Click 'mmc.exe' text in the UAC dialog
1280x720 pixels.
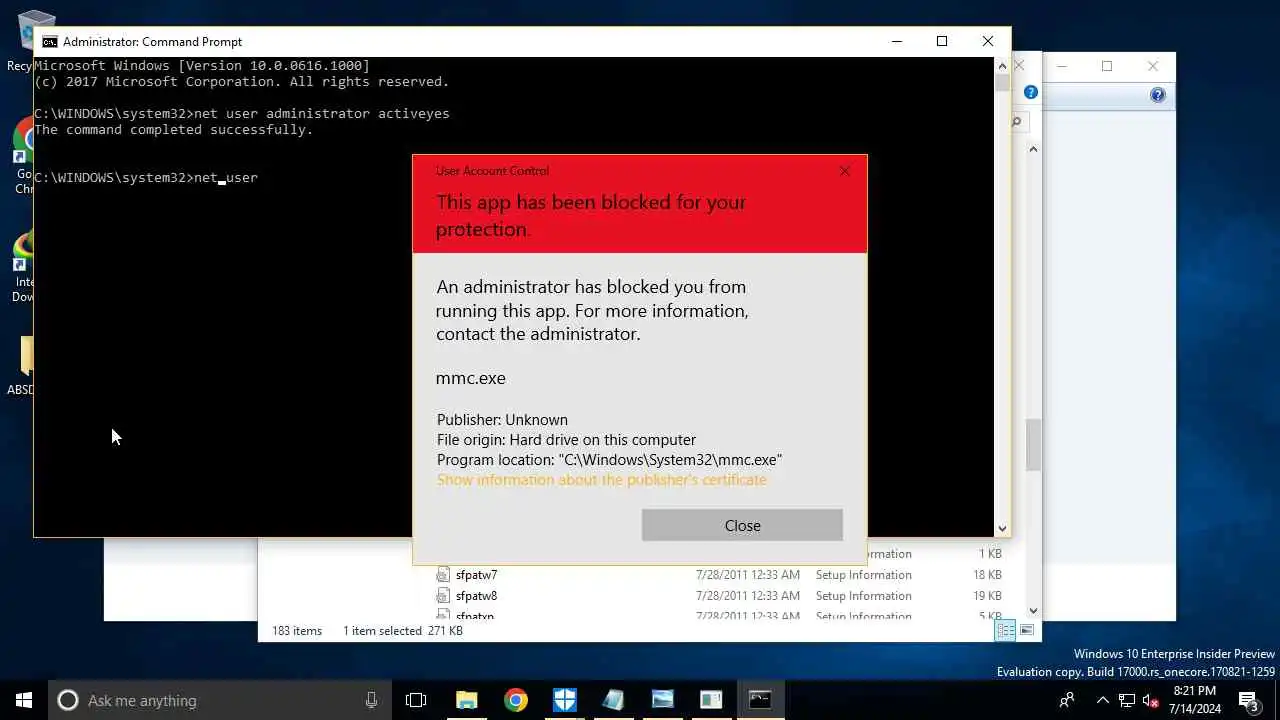point(471,378)
